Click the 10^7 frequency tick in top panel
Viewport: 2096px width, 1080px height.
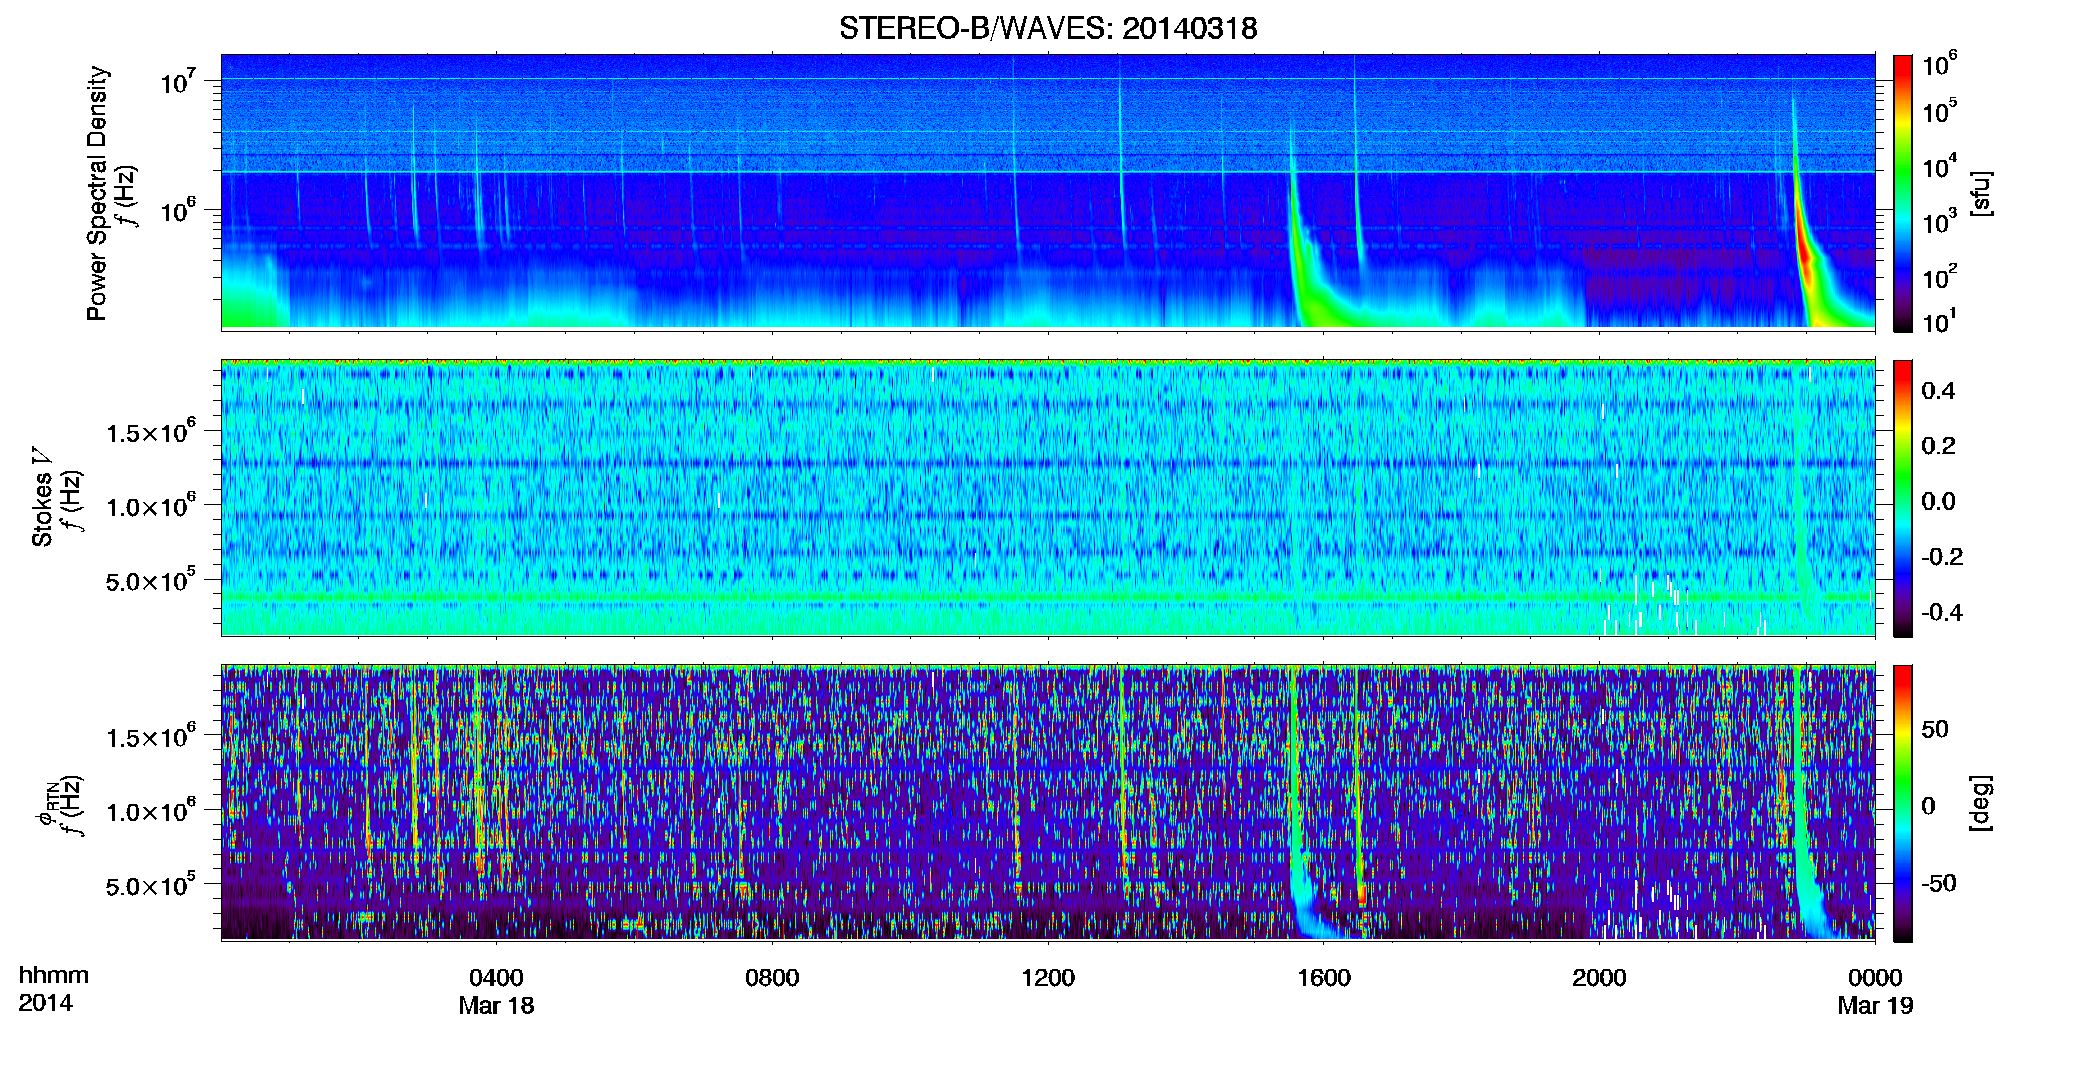[x=178, y=82]
